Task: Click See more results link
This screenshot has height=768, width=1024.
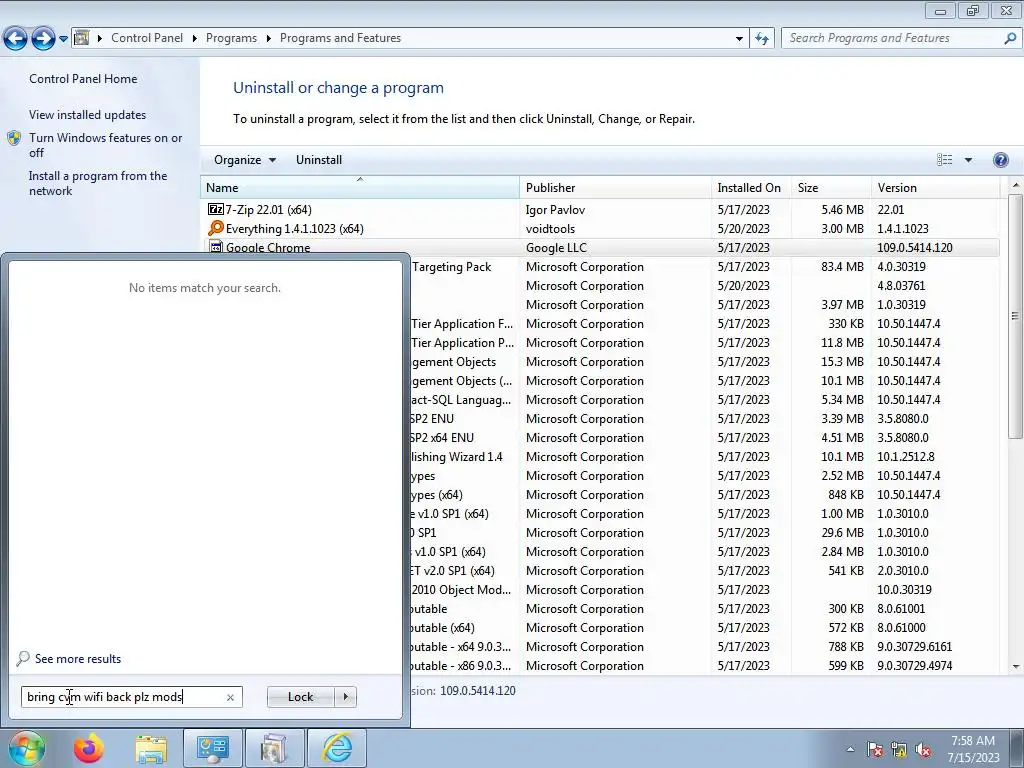Action: click(78, 659)
